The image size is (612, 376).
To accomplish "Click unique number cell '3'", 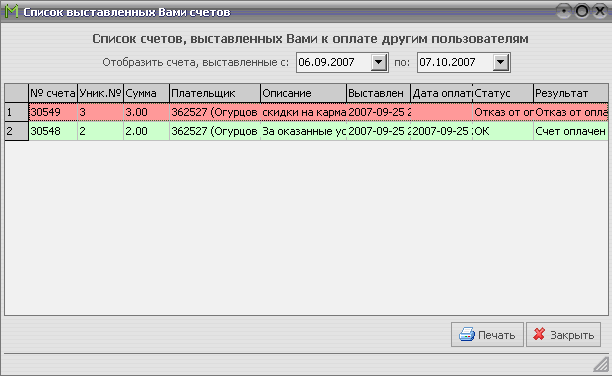I will 101,112.
